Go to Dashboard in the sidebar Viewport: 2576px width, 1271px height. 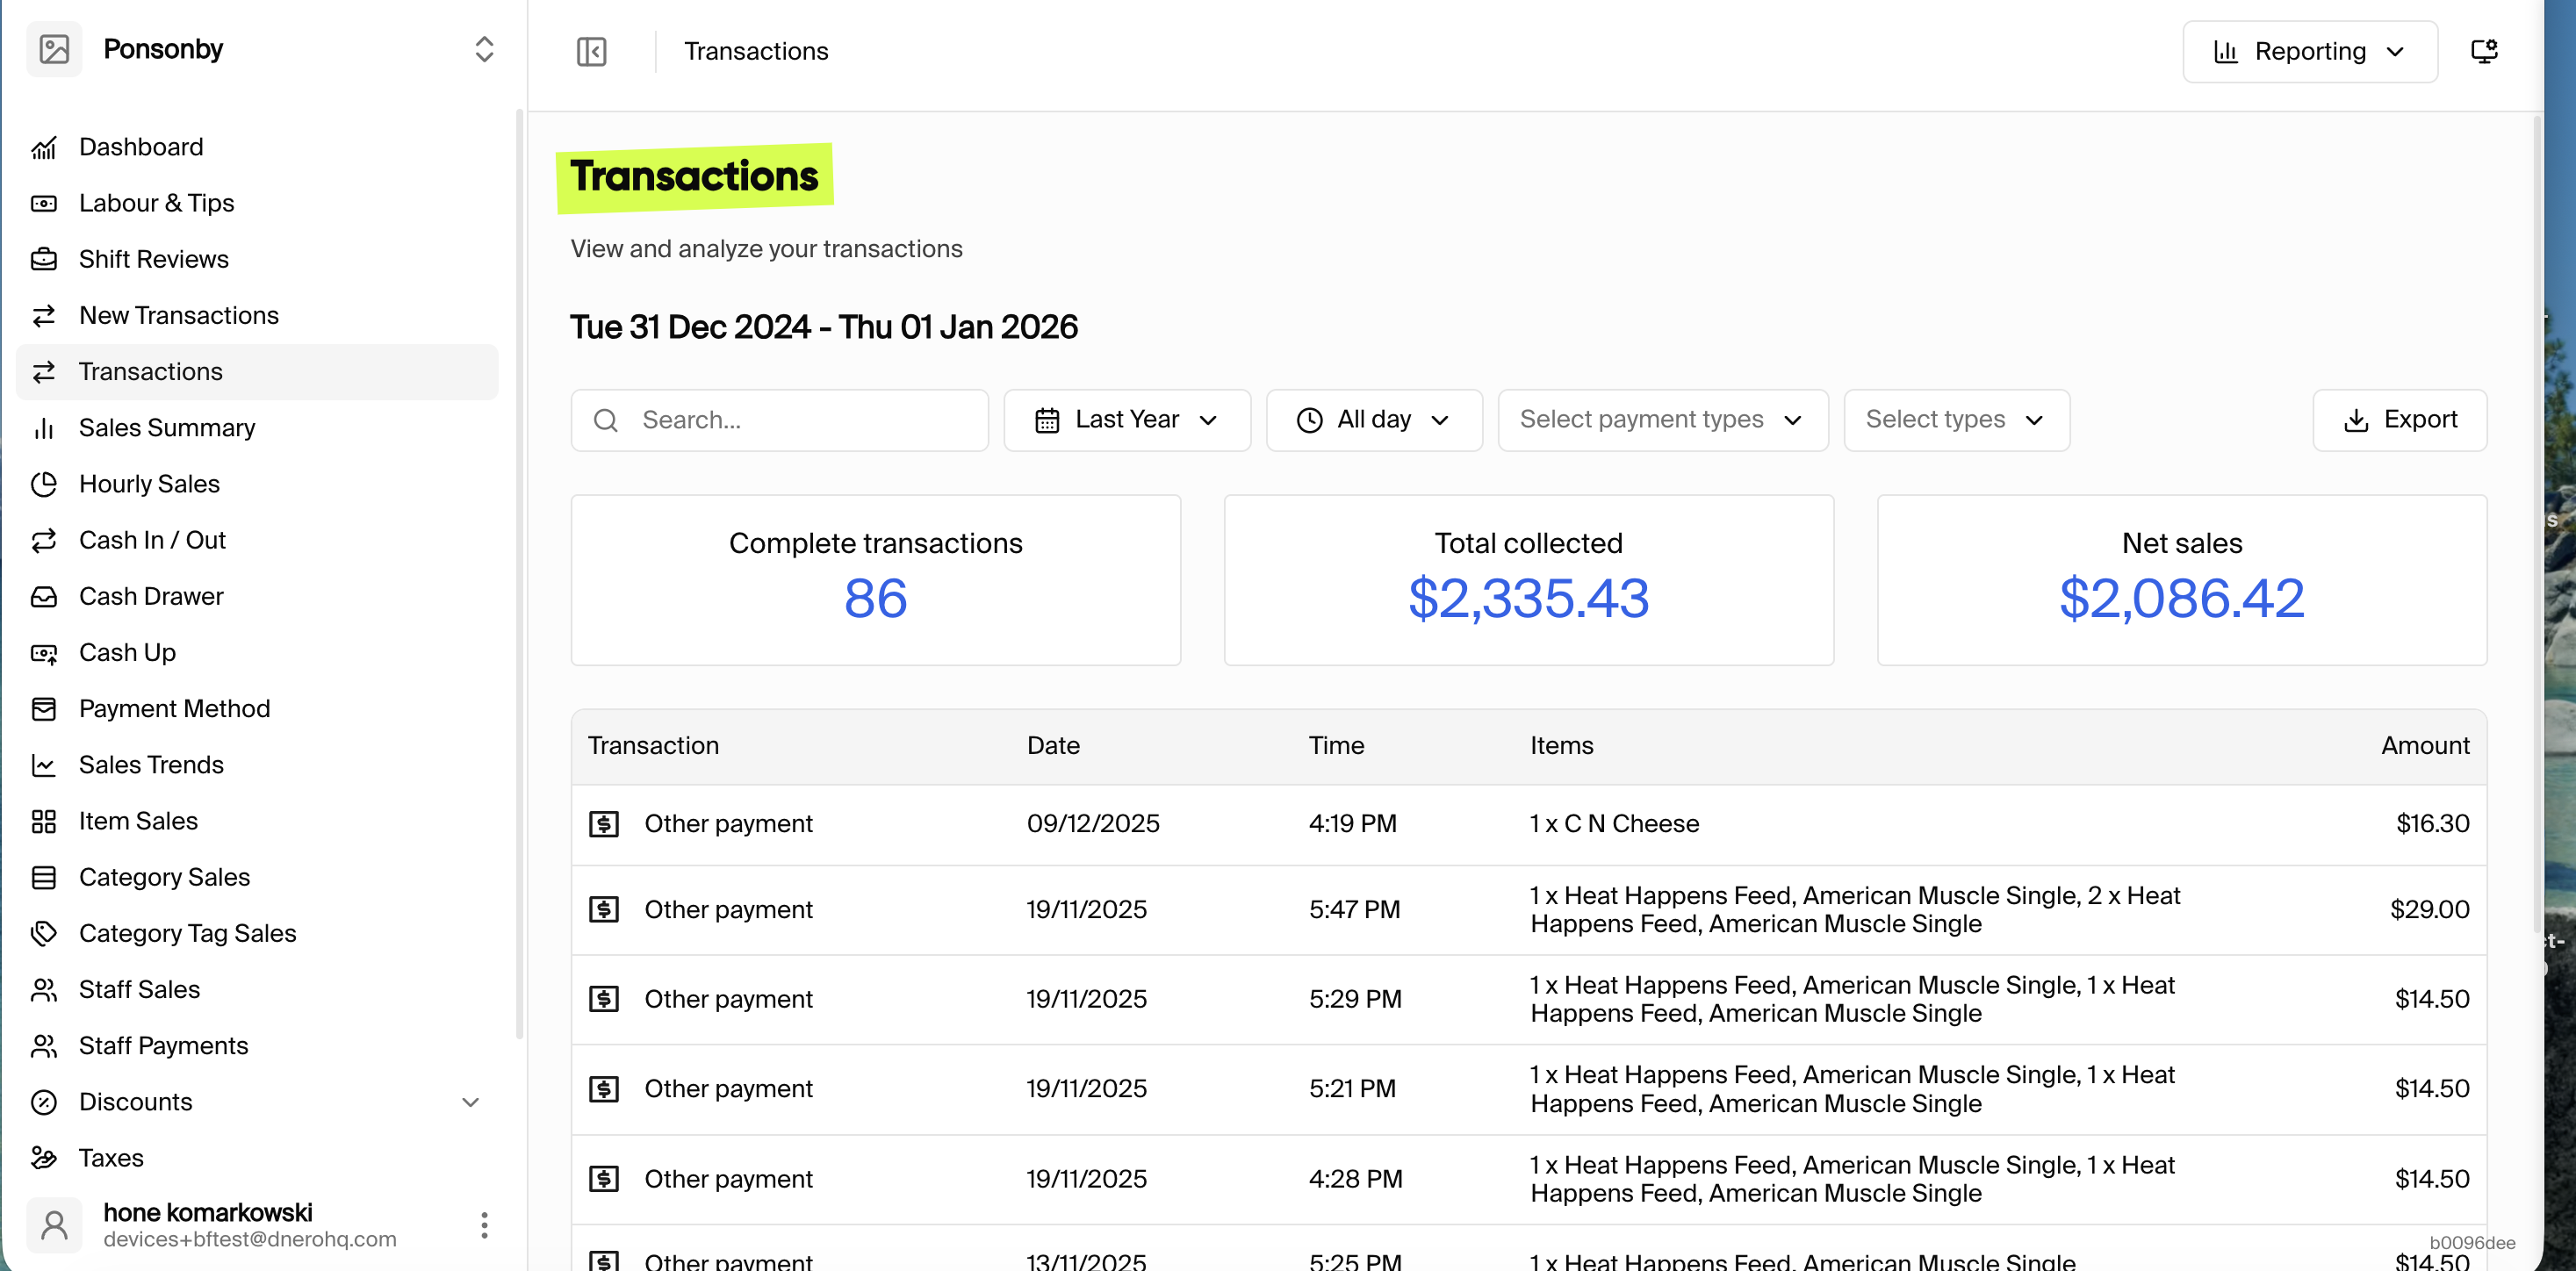tap(257, 148)
